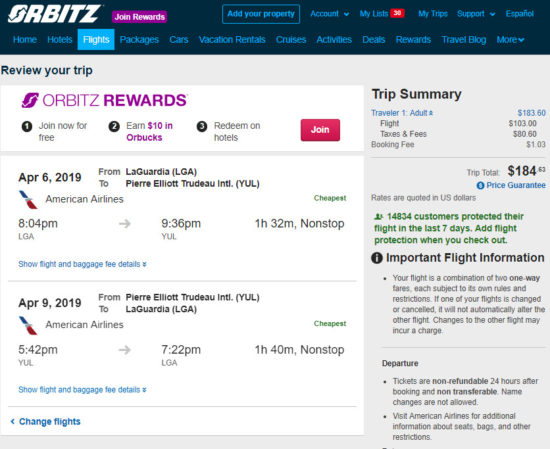Viewport: 550px width, 449px height.
Task: Click the Price Guarantee dollar icon
Action: (480, 185)
